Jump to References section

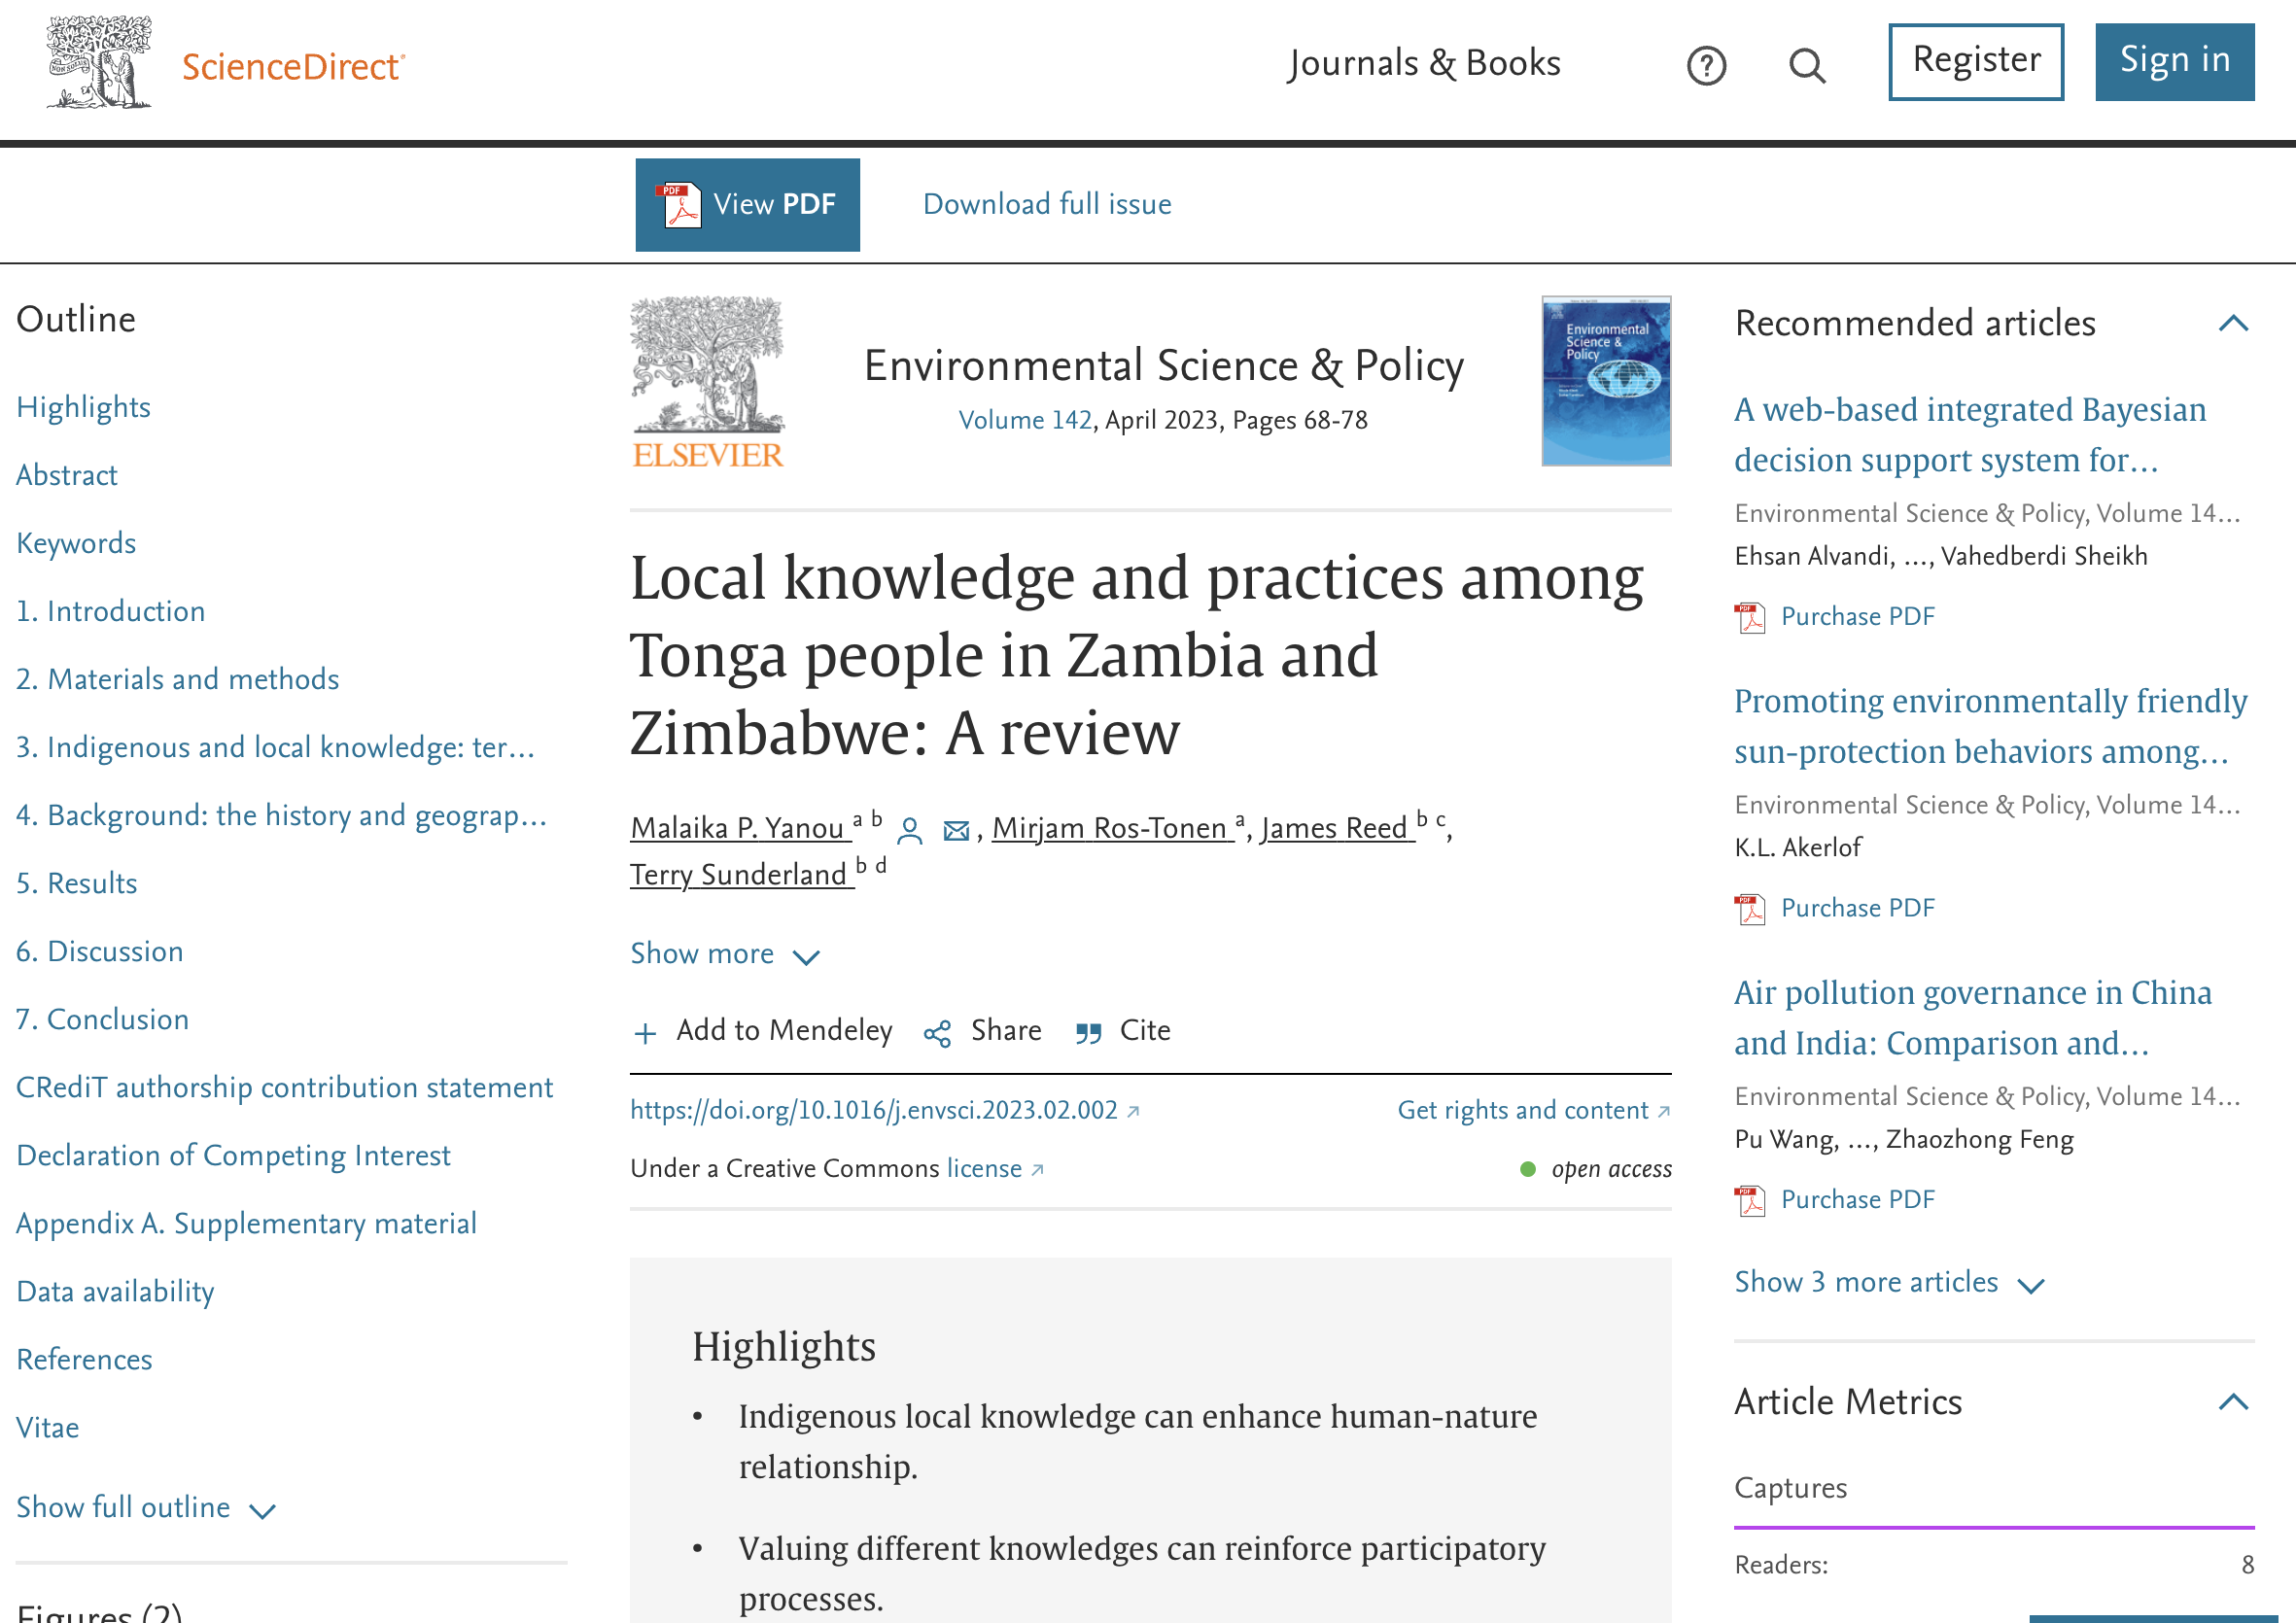[x=85, y=1359]
